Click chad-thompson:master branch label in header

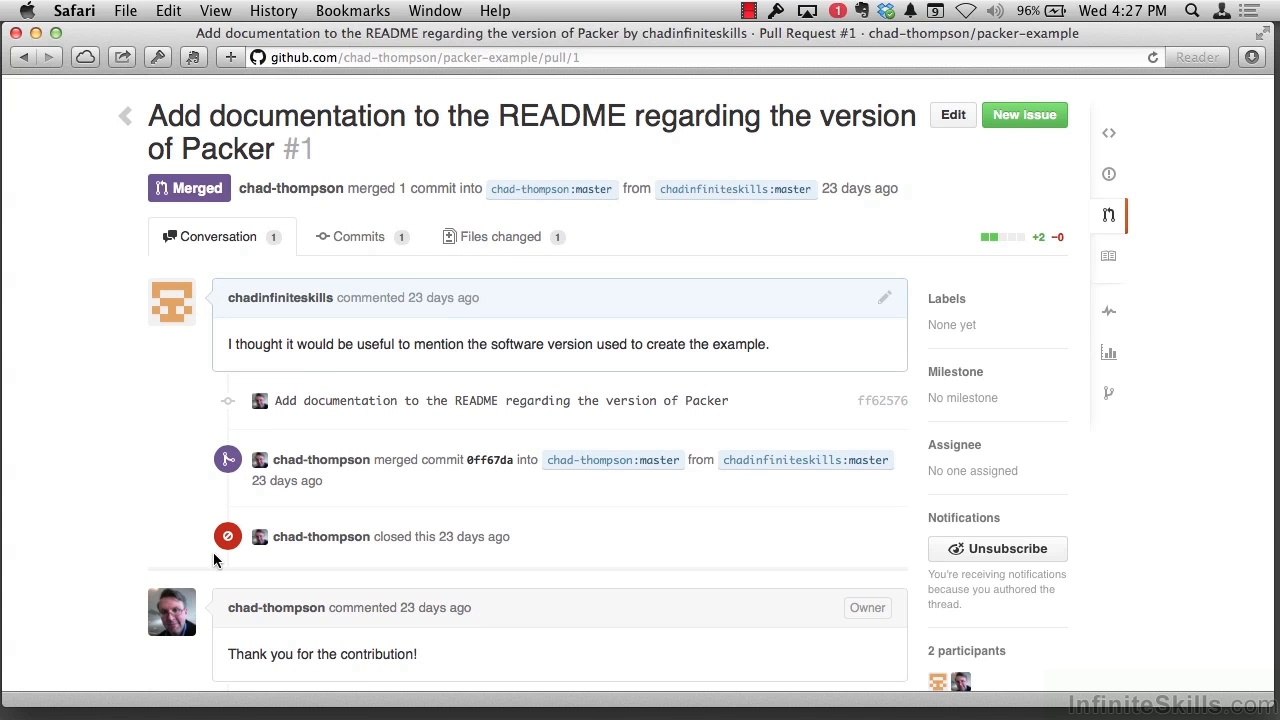(551, 189)
